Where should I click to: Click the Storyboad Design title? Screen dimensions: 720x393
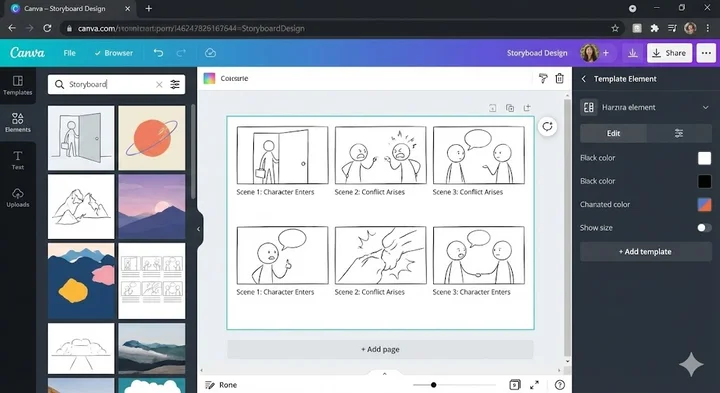[537, 53]
